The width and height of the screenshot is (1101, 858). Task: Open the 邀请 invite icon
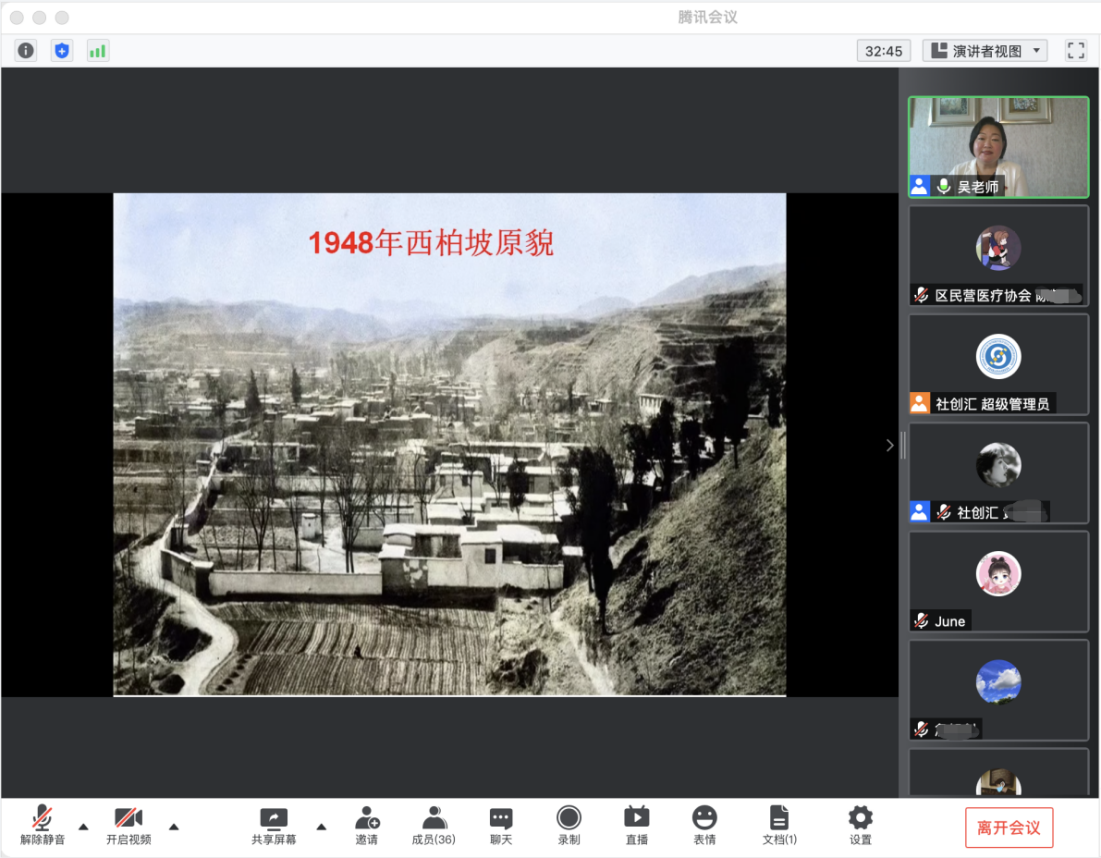367,825
